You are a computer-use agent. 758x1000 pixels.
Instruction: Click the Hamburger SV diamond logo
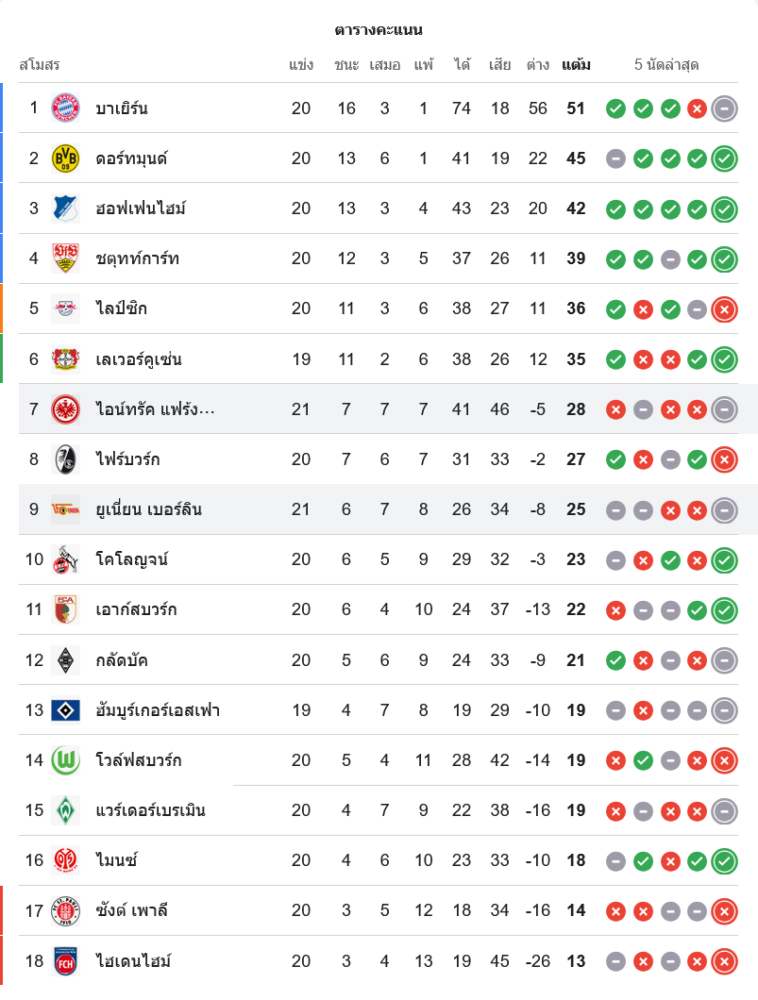coord(66,710)
